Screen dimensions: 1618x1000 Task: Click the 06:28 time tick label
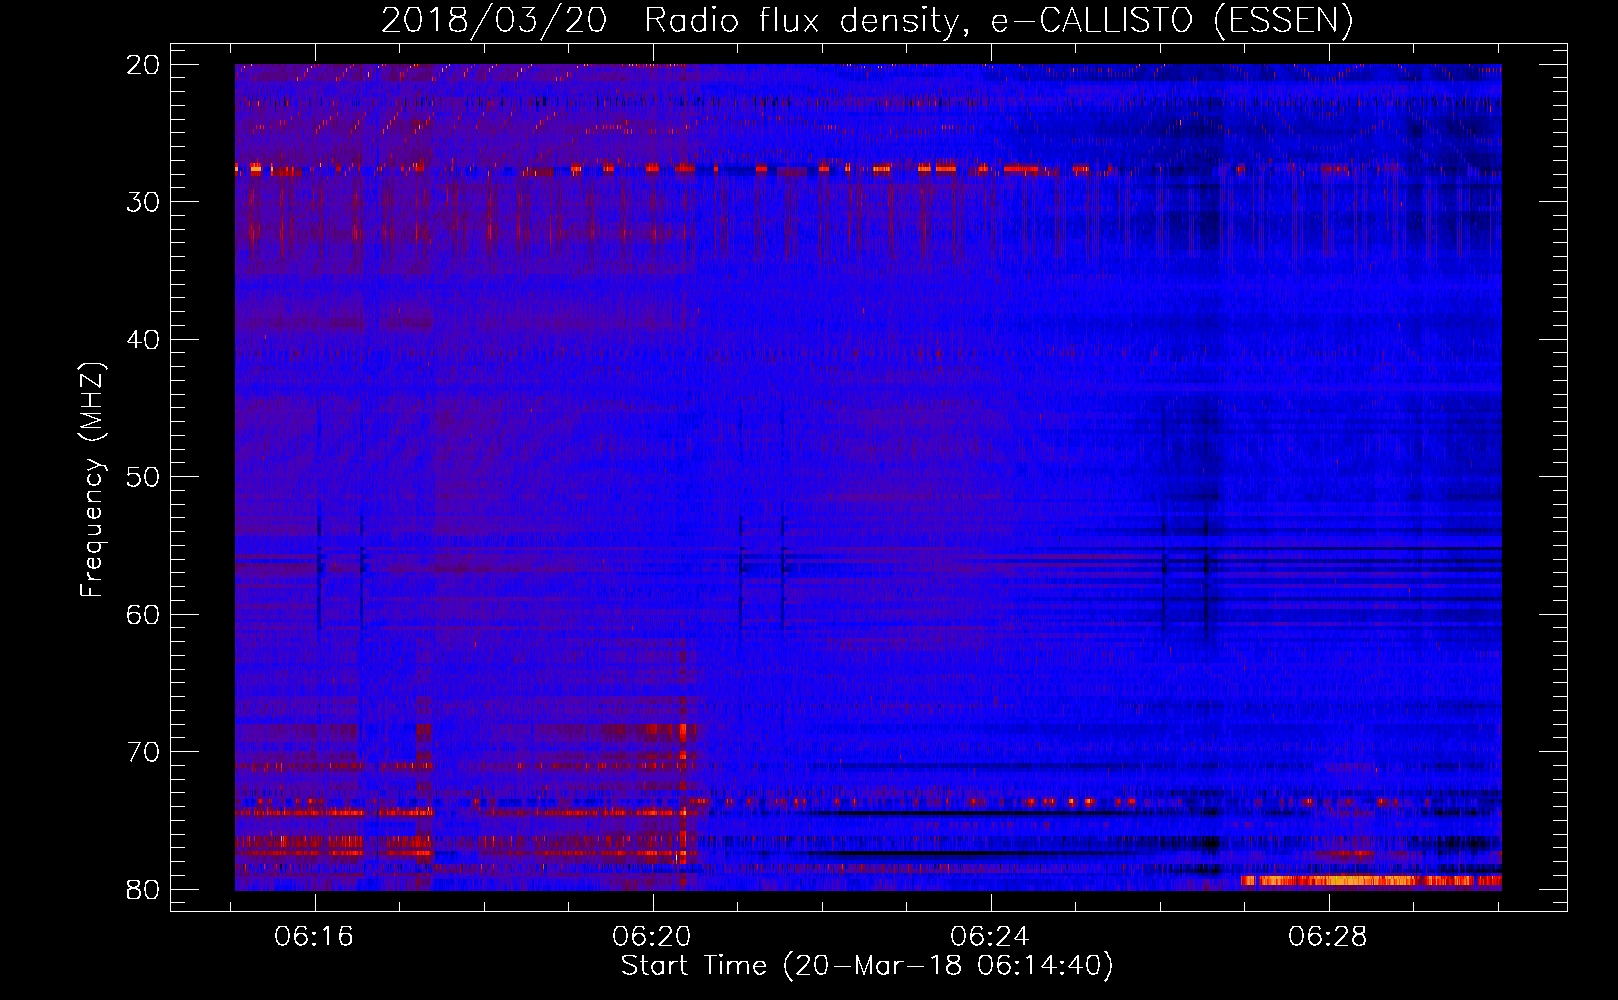pos(1328,937)
